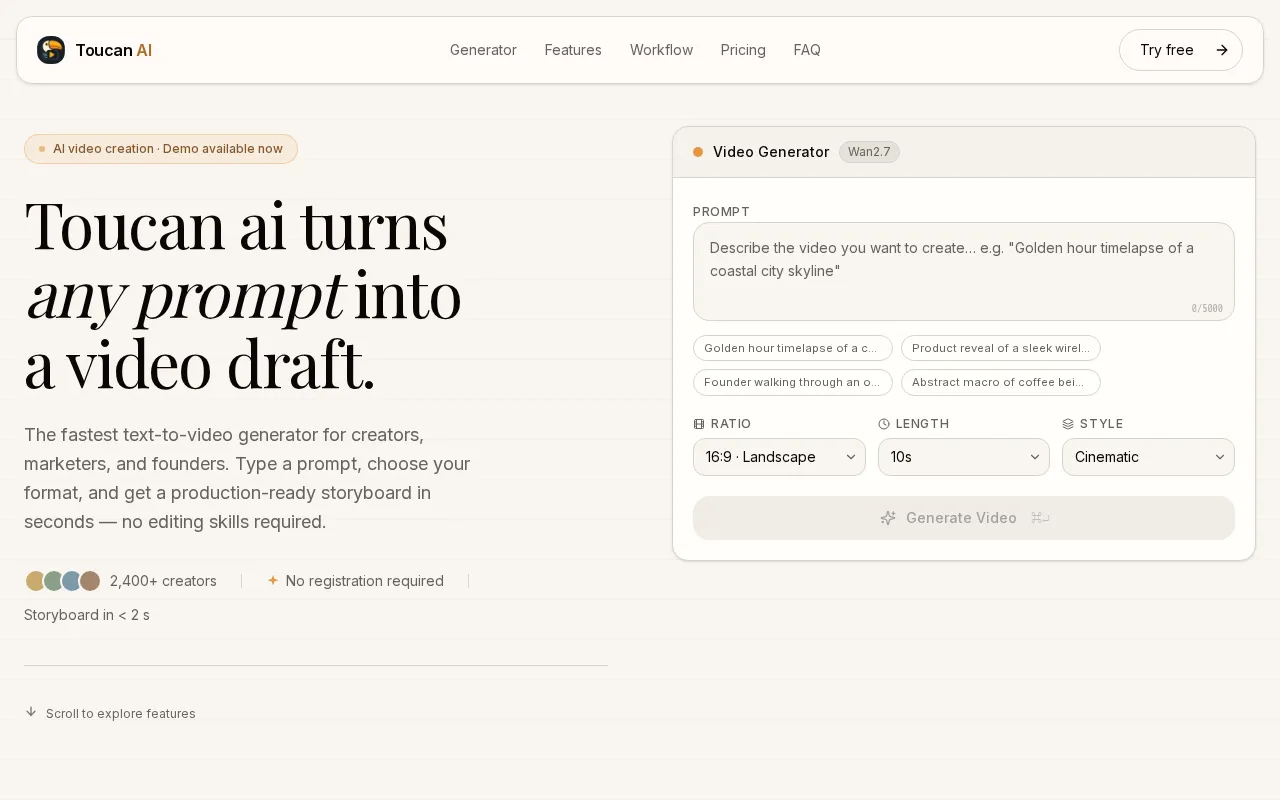Click the PROMPT field label
The height and width of the screenshot is (800, 1280).
click(721, 212)
